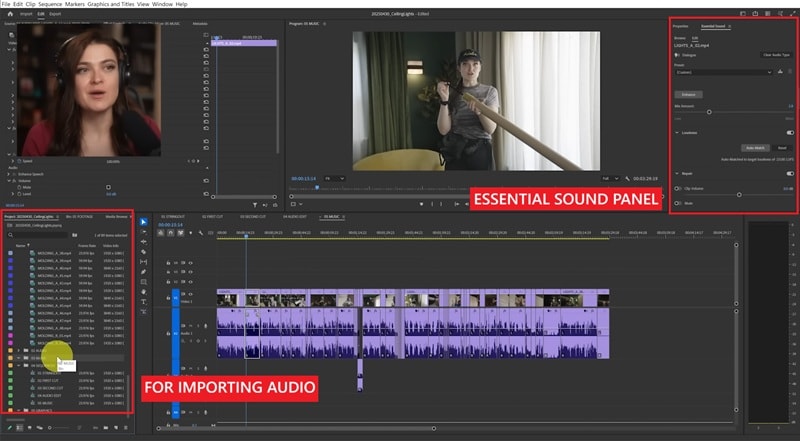Open the Import workspace tab
800x441 pixels.
click(26, 14)
